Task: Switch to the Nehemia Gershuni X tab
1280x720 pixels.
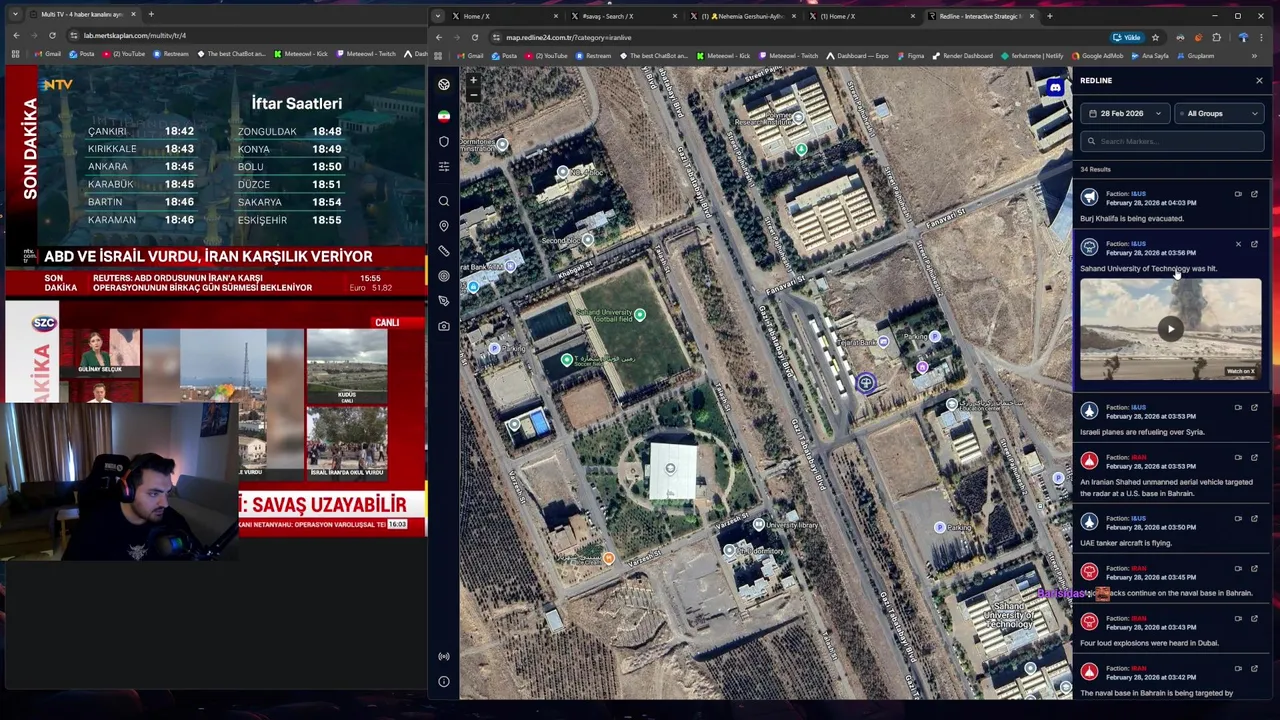Action: point(744,16)
